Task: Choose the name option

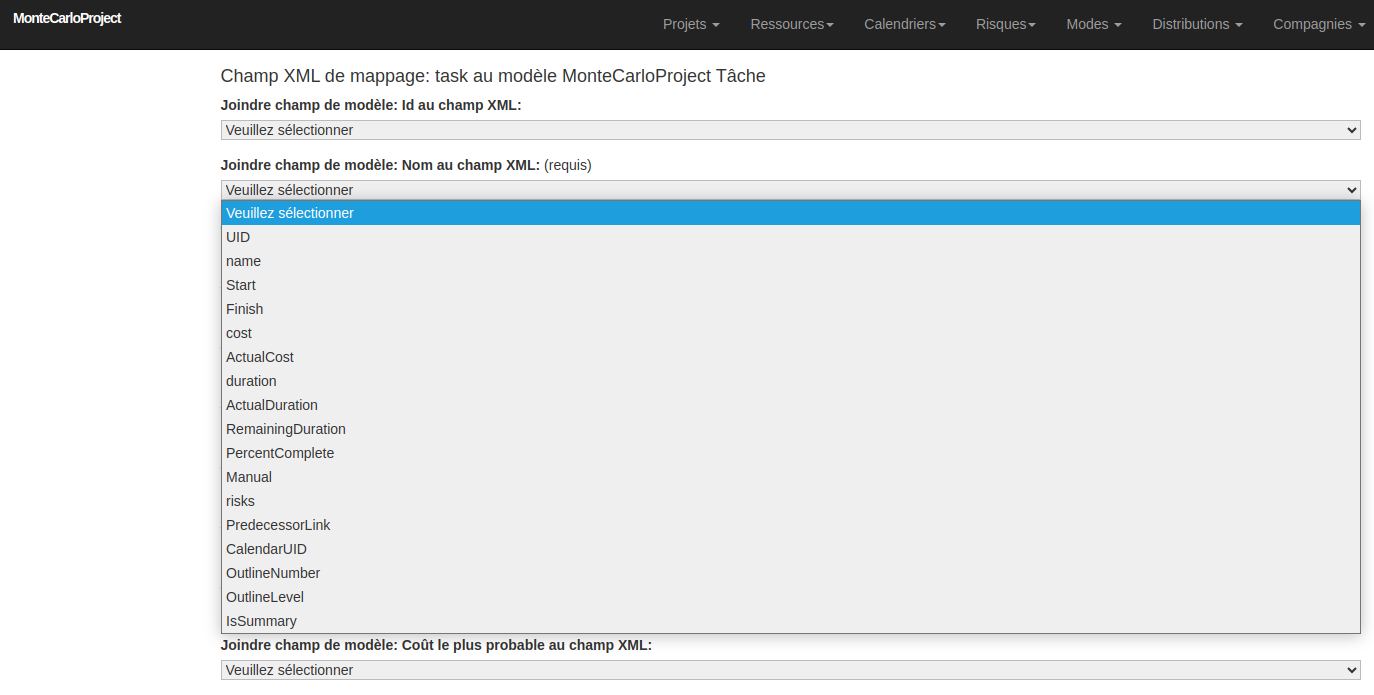Action: click(x=243, y=261)
